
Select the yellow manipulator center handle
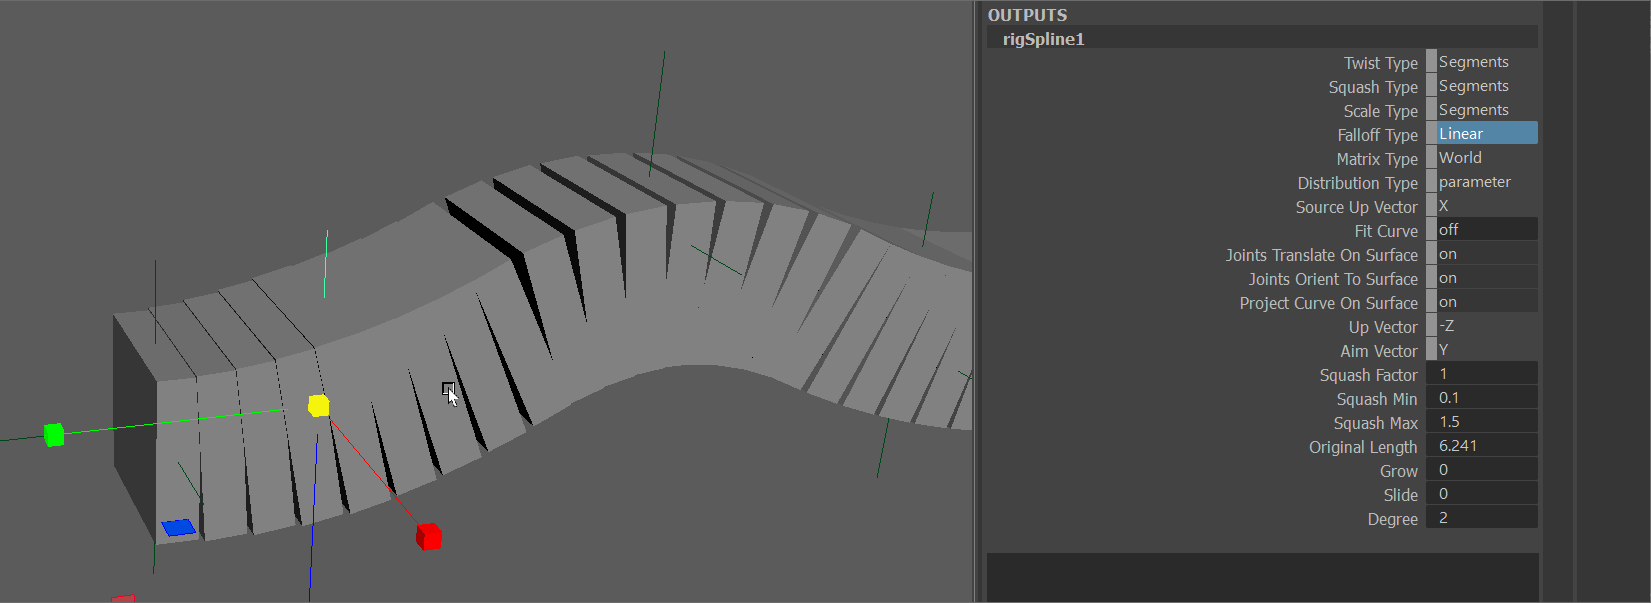[x=319, y=405]
